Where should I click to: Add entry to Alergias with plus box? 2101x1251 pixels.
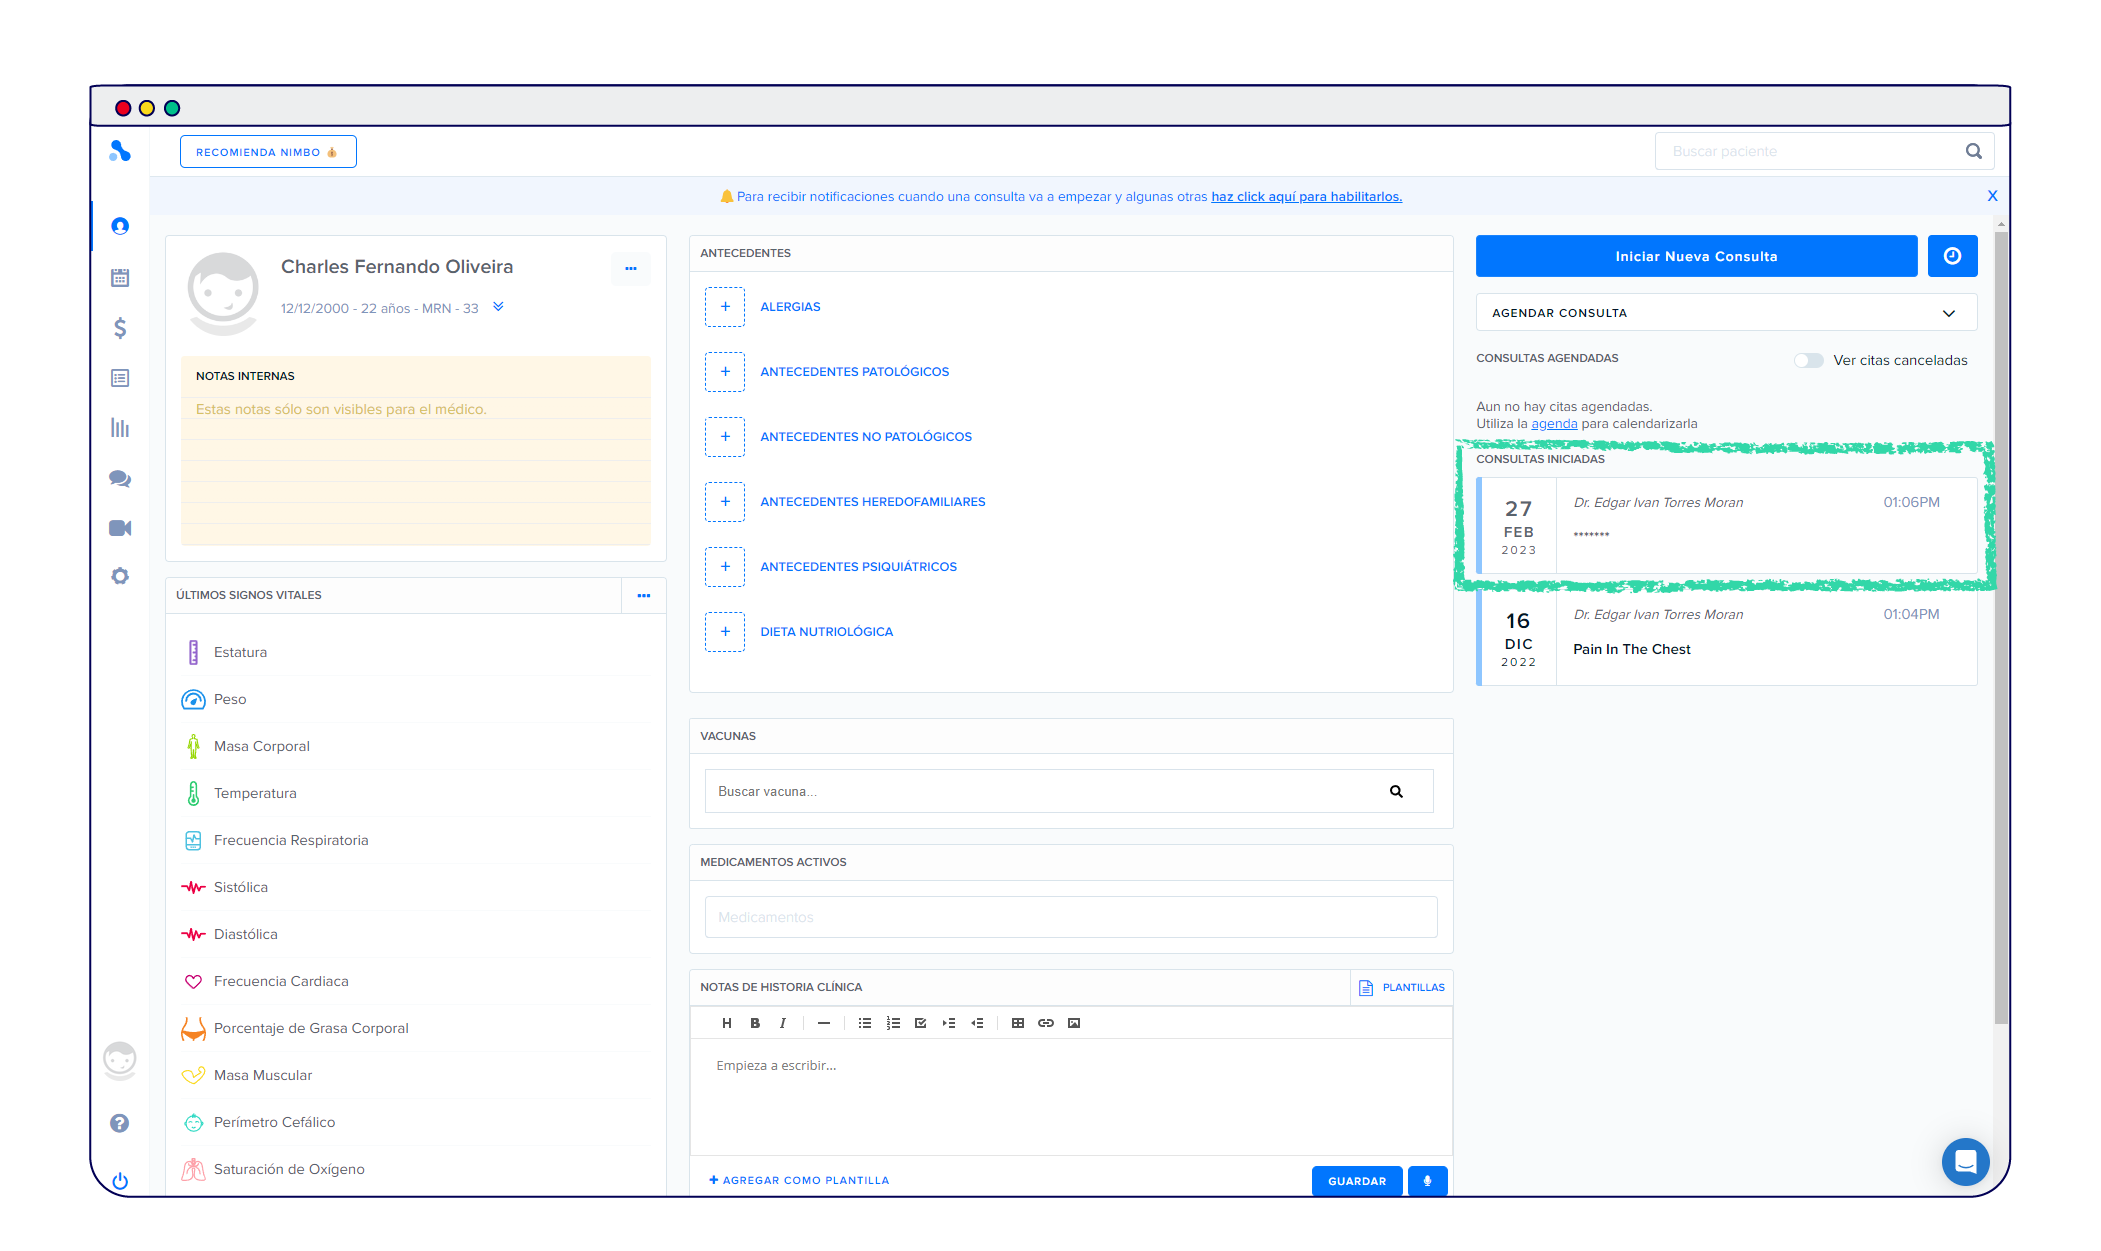[725, 307]
